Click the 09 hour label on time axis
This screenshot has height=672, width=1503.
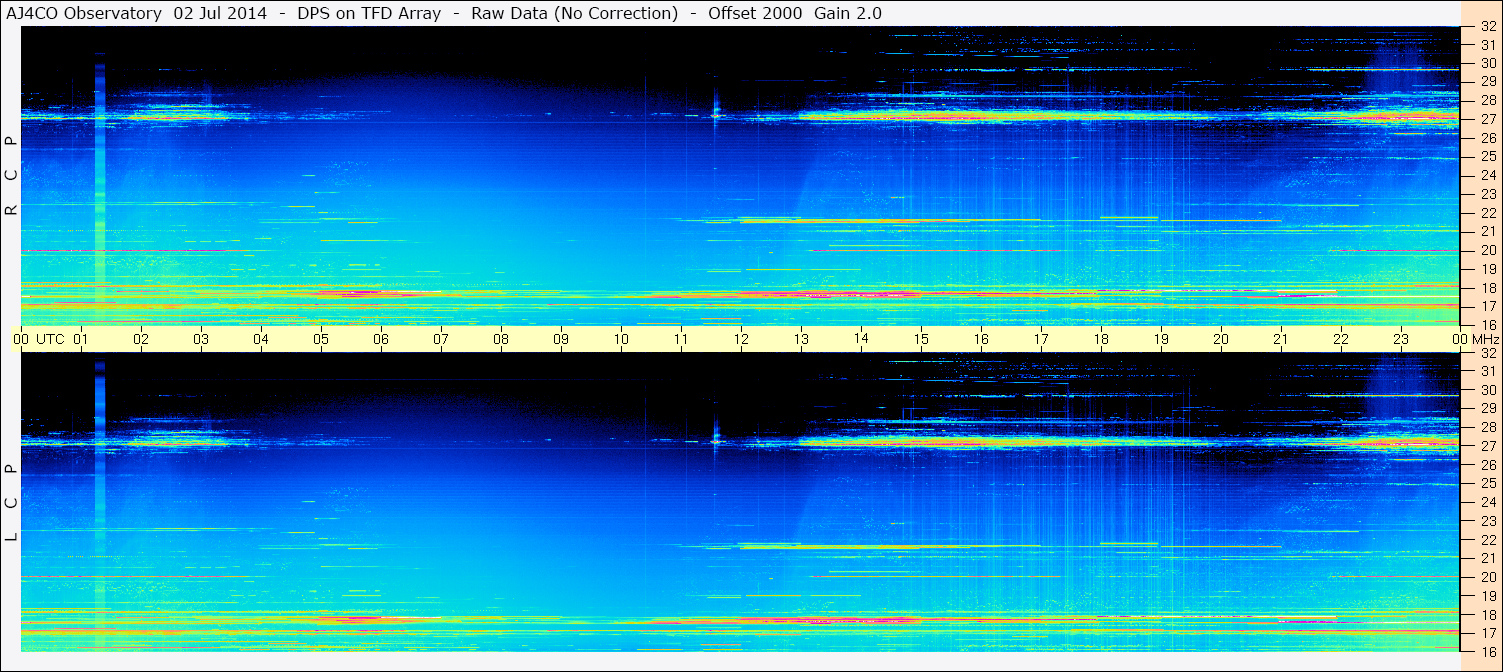[x=561, y=339]
